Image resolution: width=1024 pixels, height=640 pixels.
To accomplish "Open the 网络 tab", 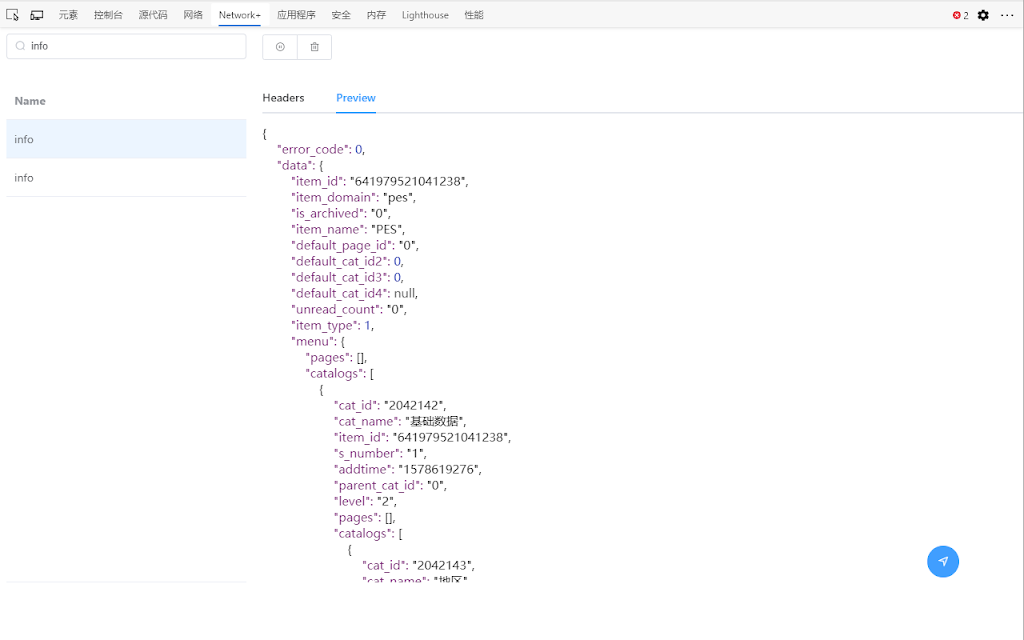I will pyautogui.click(x=193, y=14).
